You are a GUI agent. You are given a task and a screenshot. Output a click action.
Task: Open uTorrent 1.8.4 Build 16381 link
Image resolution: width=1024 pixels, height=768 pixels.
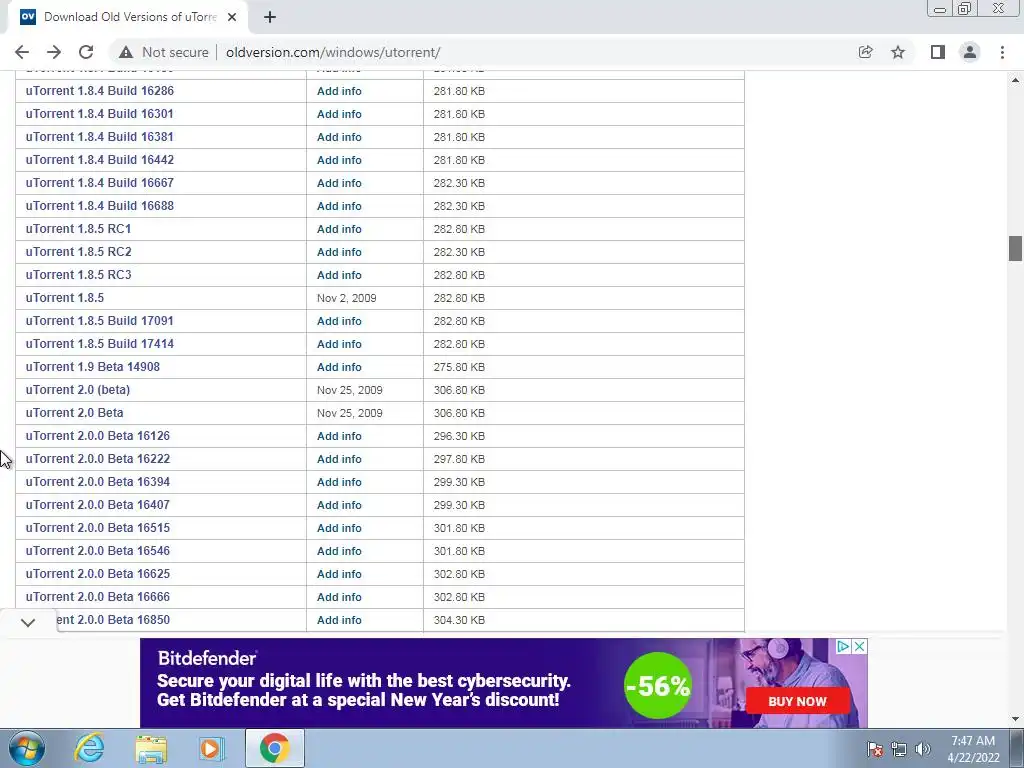coord(99,136)
